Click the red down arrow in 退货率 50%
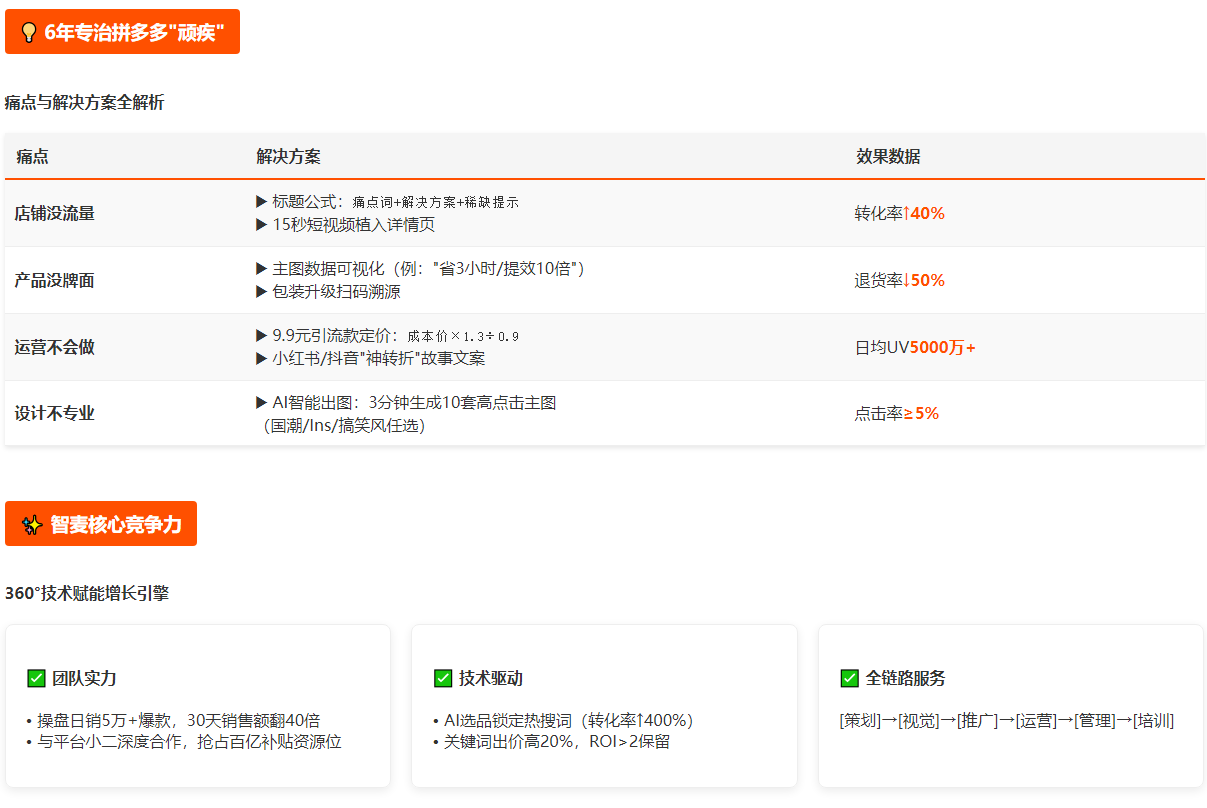The height and width of the screenshot is (808, 1207). point(906,280)
